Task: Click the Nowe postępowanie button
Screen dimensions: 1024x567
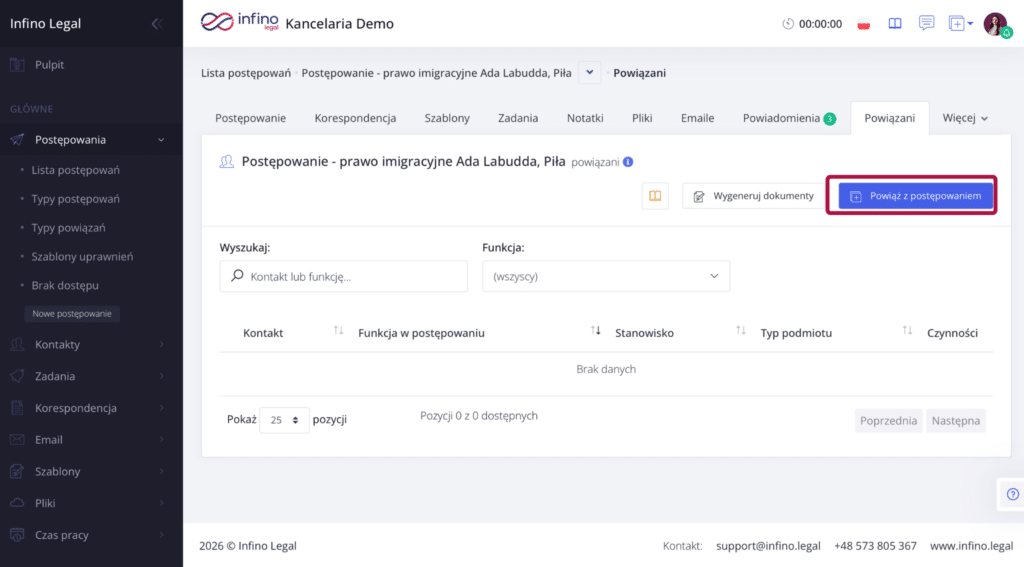Action: [72, 314]
